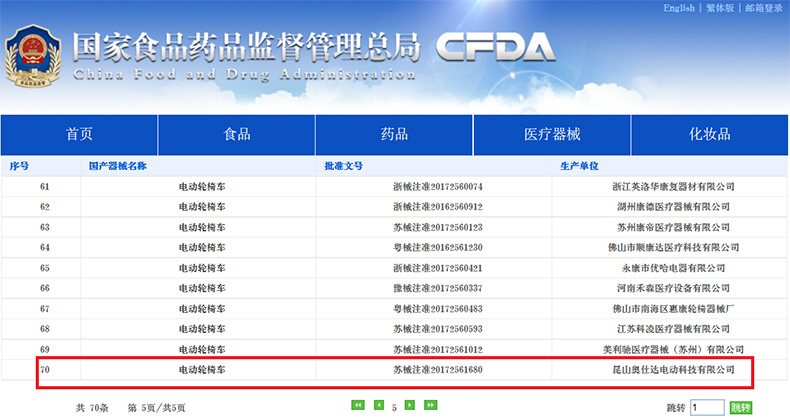Select 电动轮椅车 in row 65
The width and height of the screenshot is (790, 420).
[x=202, y=268]
